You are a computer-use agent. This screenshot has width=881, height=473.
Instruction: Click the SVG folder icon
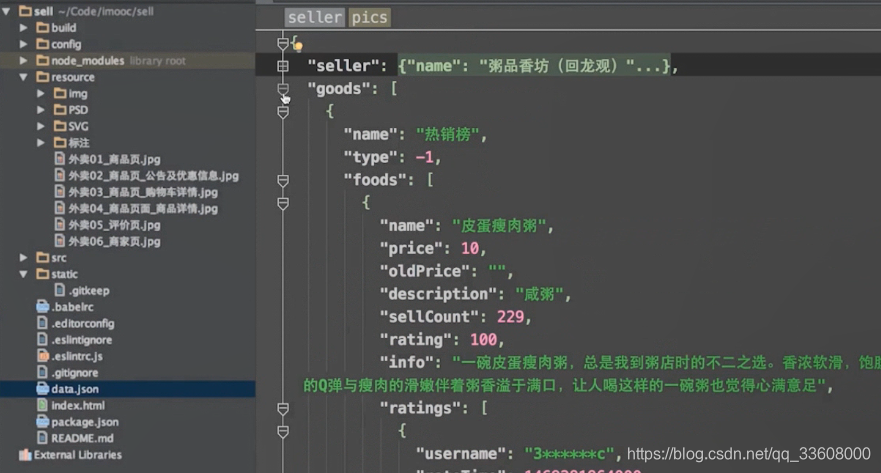60,126
